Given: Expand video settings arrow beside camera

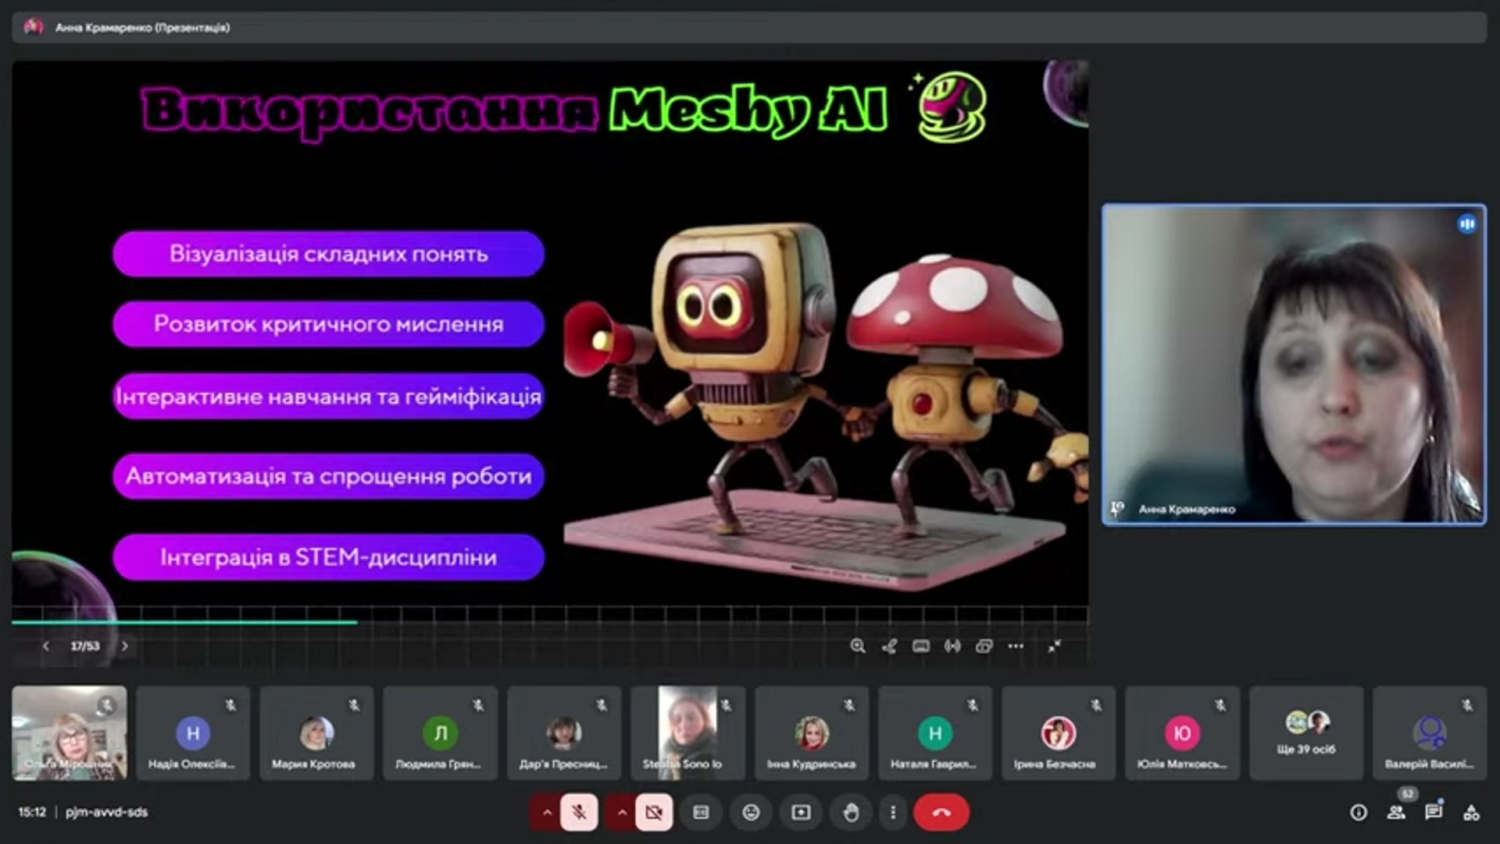Looking at the screenshot, I should 621,812.
